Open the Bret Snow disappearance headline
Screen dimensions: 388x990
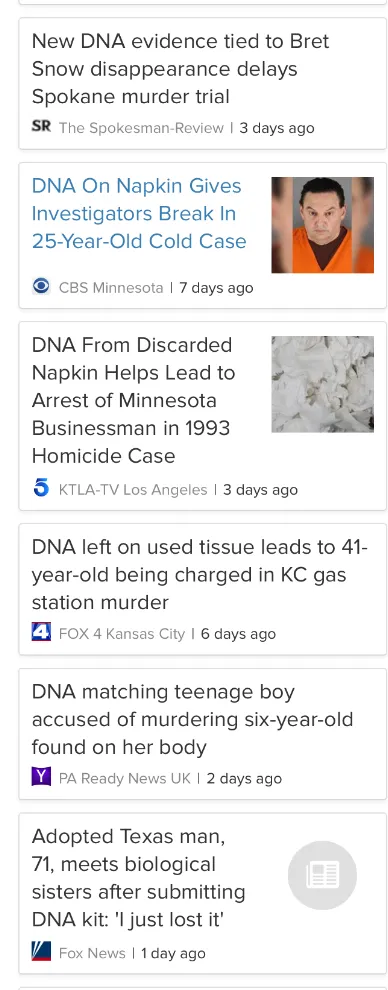[x=180, y=69]
